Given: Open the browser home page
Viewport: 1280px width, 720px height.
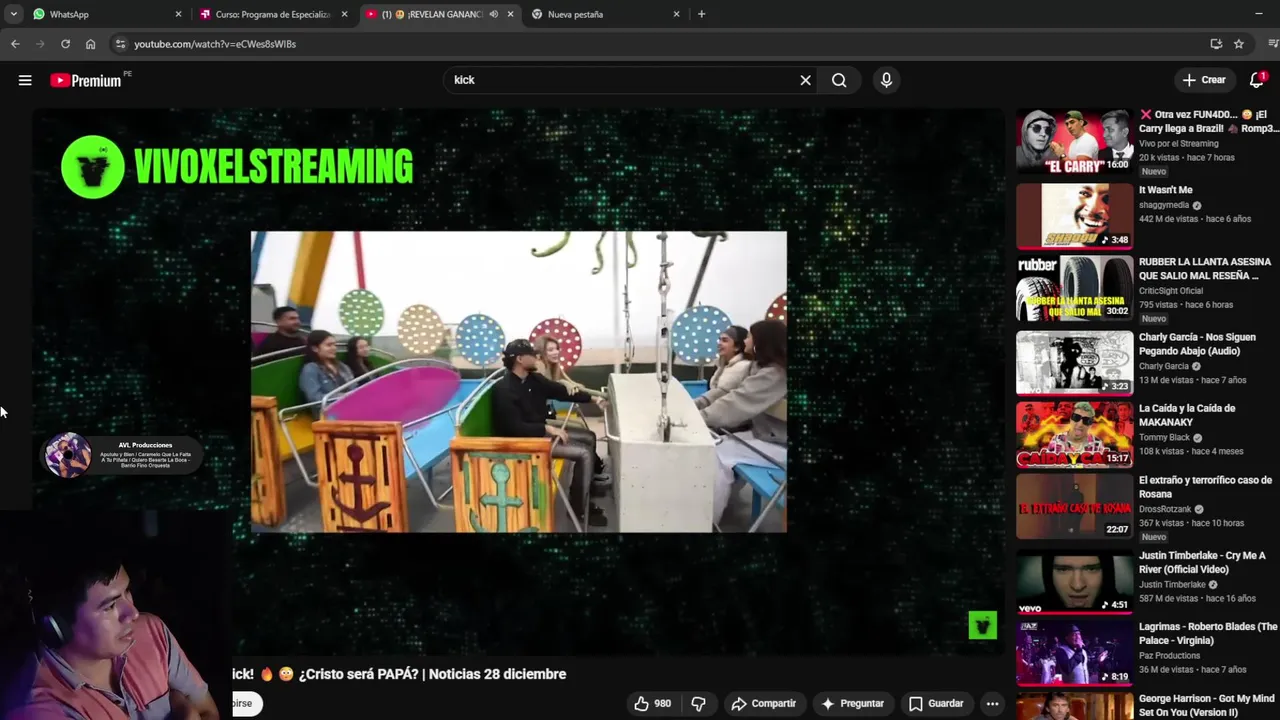Looking at the screenshot, I should (x=90, y=44).
